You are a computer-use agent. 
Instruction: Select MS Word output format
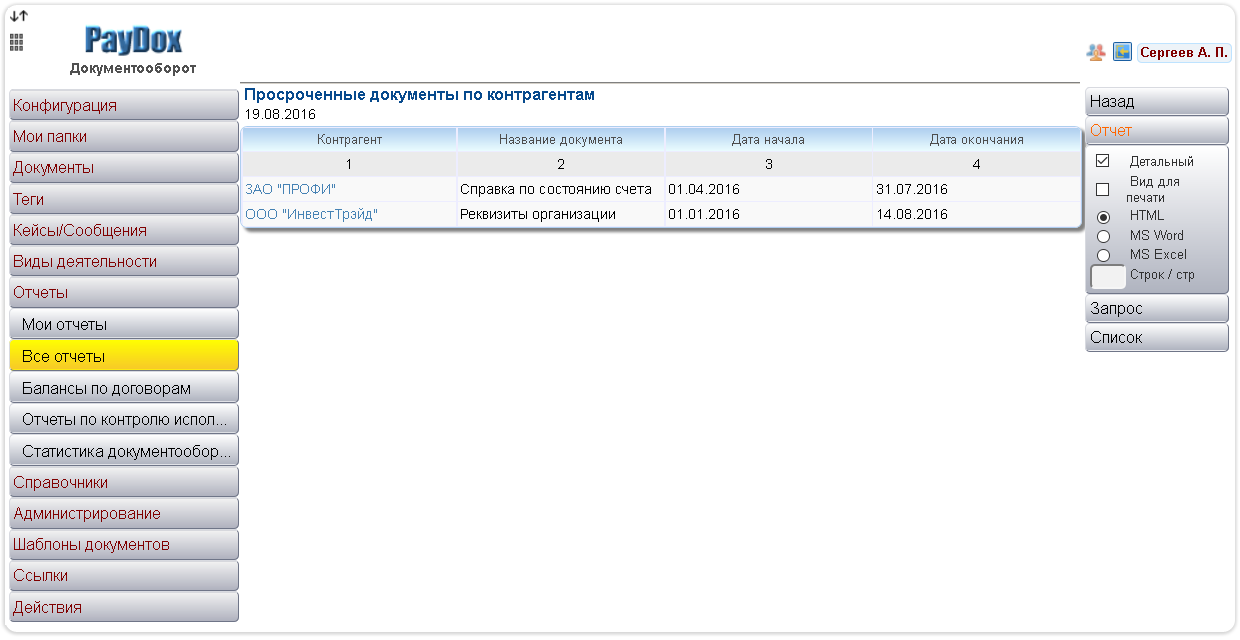pyautogui.click(x=1103, y=236)
